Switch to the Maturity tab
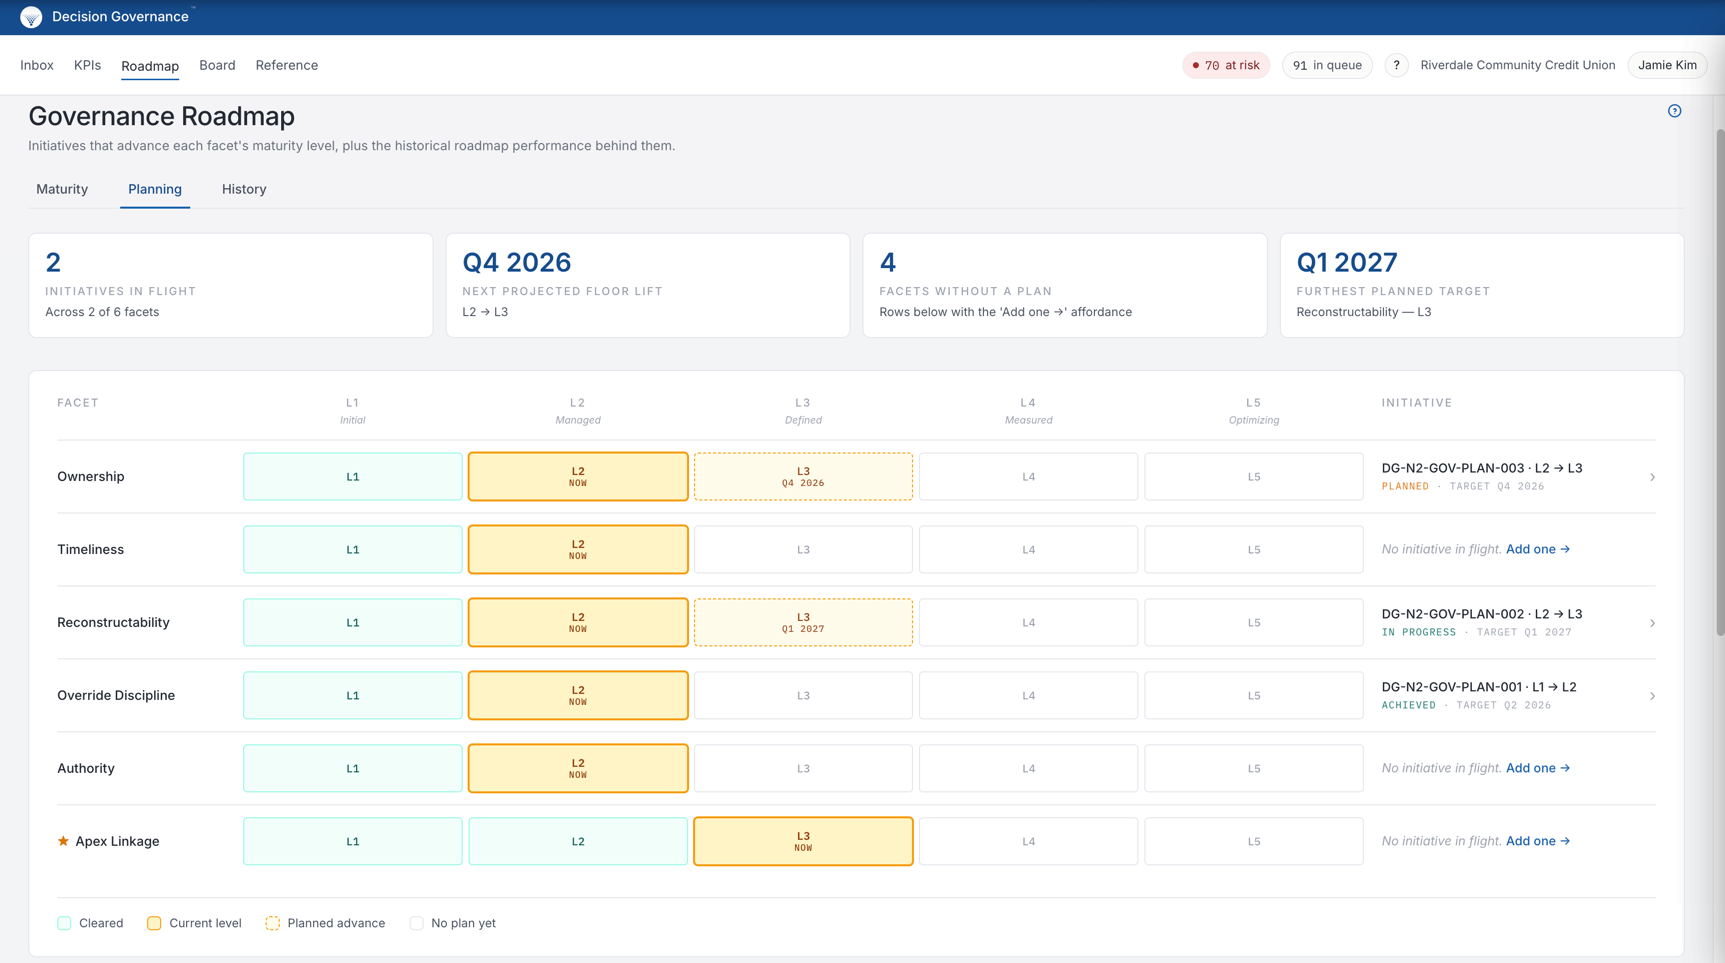1725x963 pixels. point(62,189)
